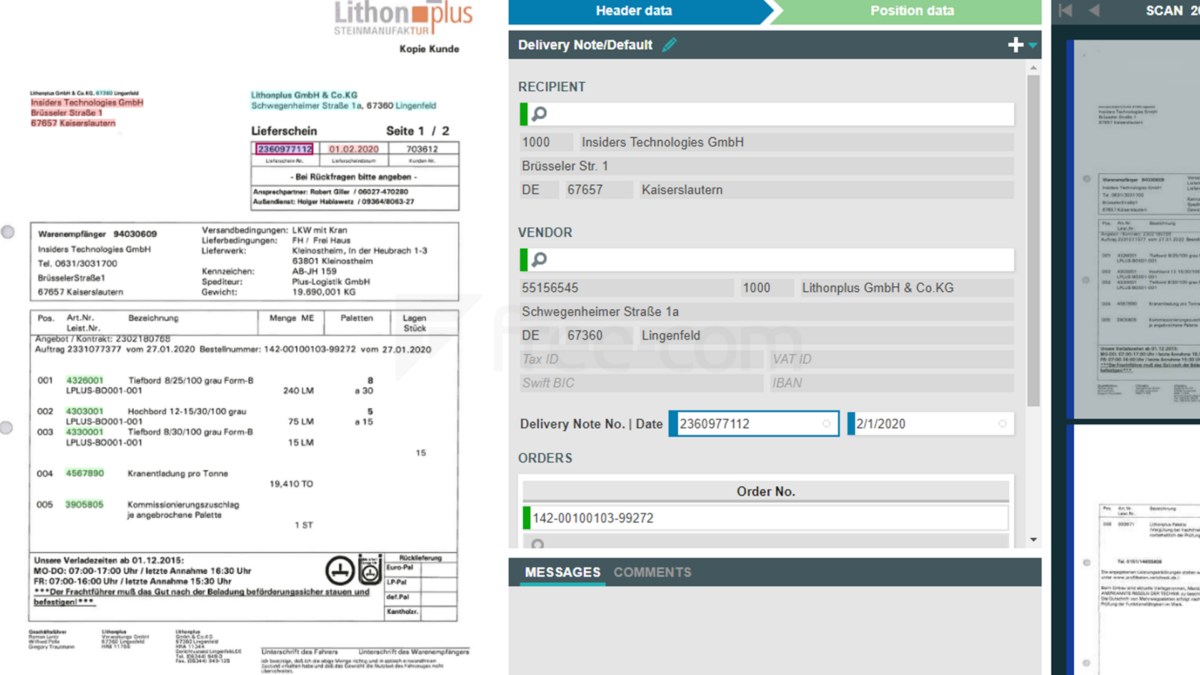Image resolution: width=1200 pixels, height=675 pixels.
Task: Expand the dropdown arrow beside the plus icon
Action: pyautogui.click(x=1033, y=45)
